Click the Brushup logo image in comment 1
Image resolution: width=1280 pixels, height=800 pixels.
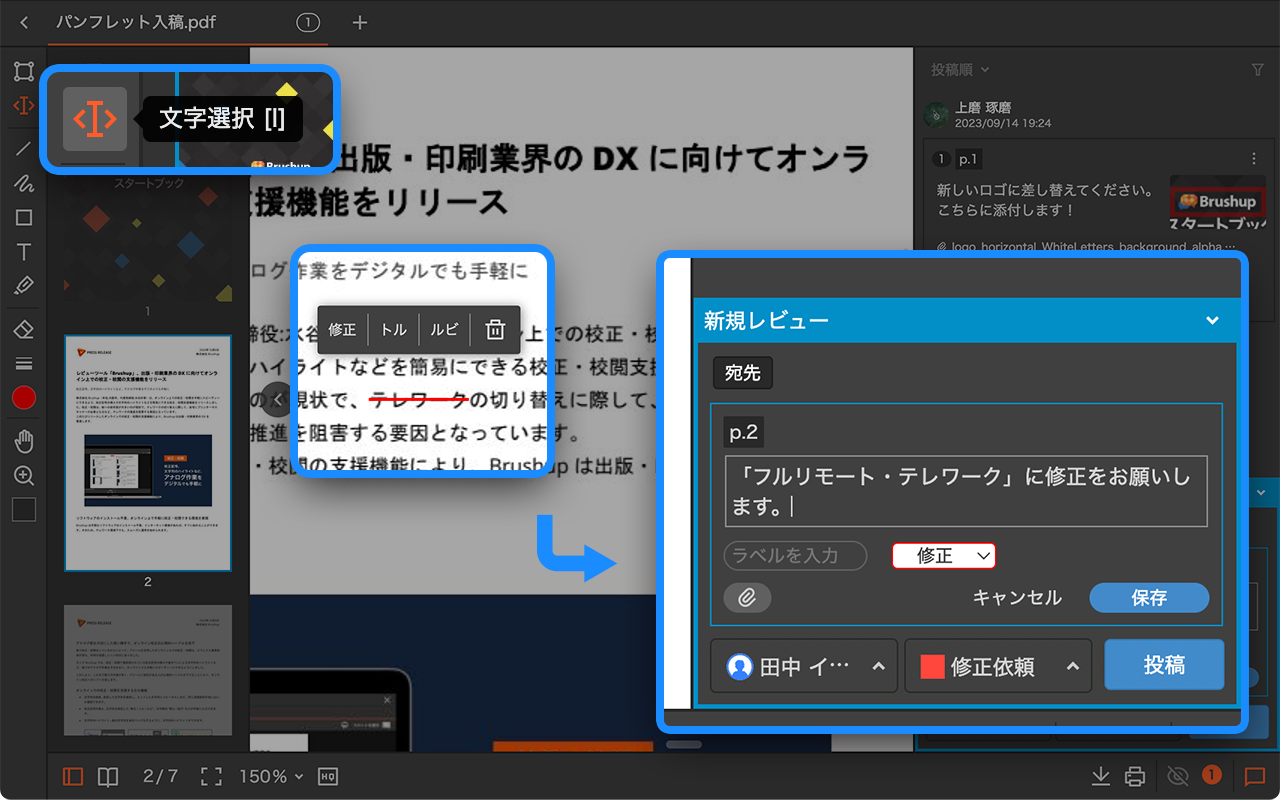pyautogui.click(x=1217, y=204)
